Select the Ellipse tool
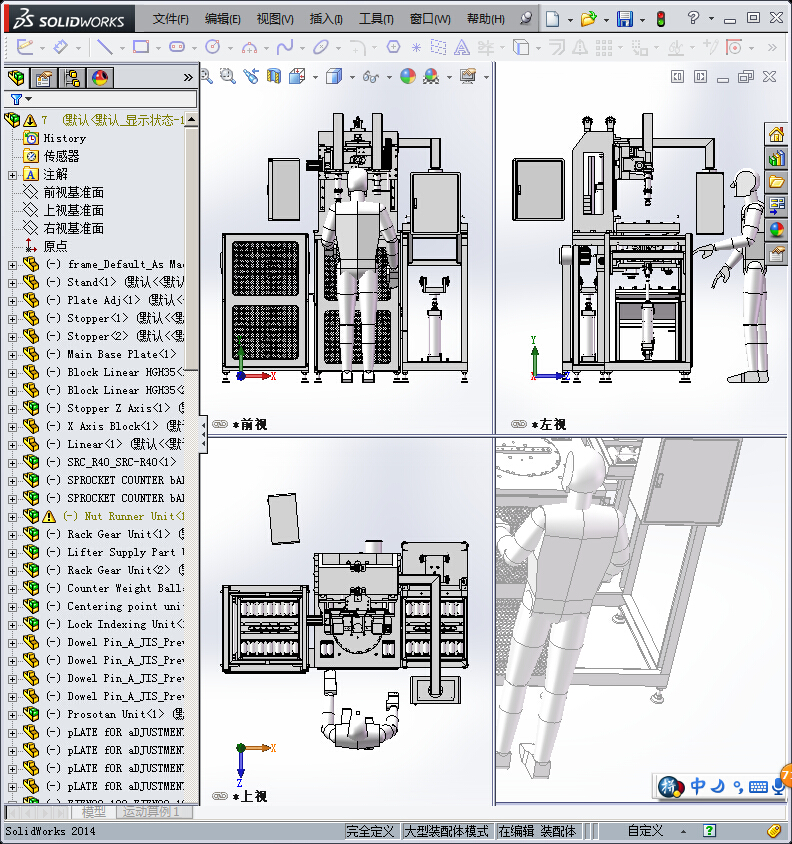This screenshot has width=792, height=844. 321,47
